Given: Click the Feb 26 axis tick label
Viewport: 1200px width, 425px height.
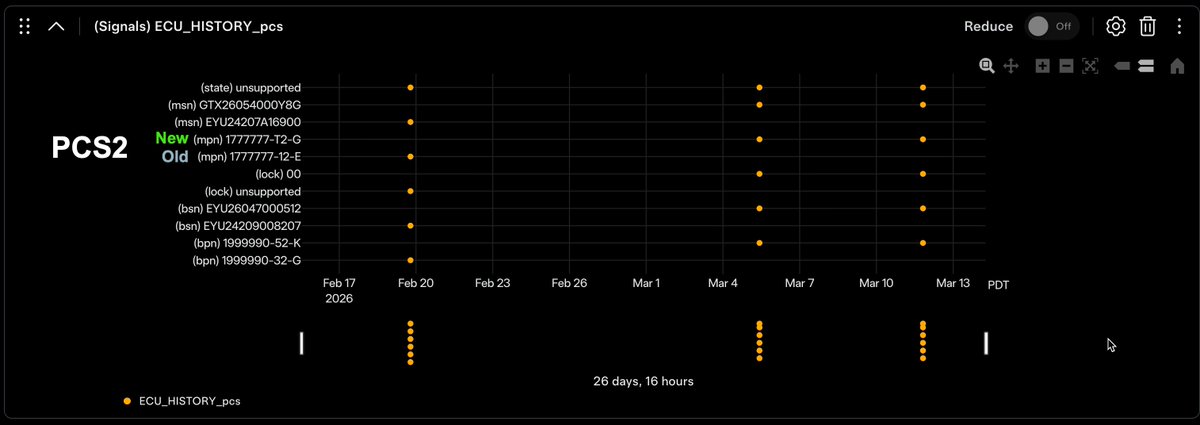Looking at the screenshot, I should coord(569,283).
